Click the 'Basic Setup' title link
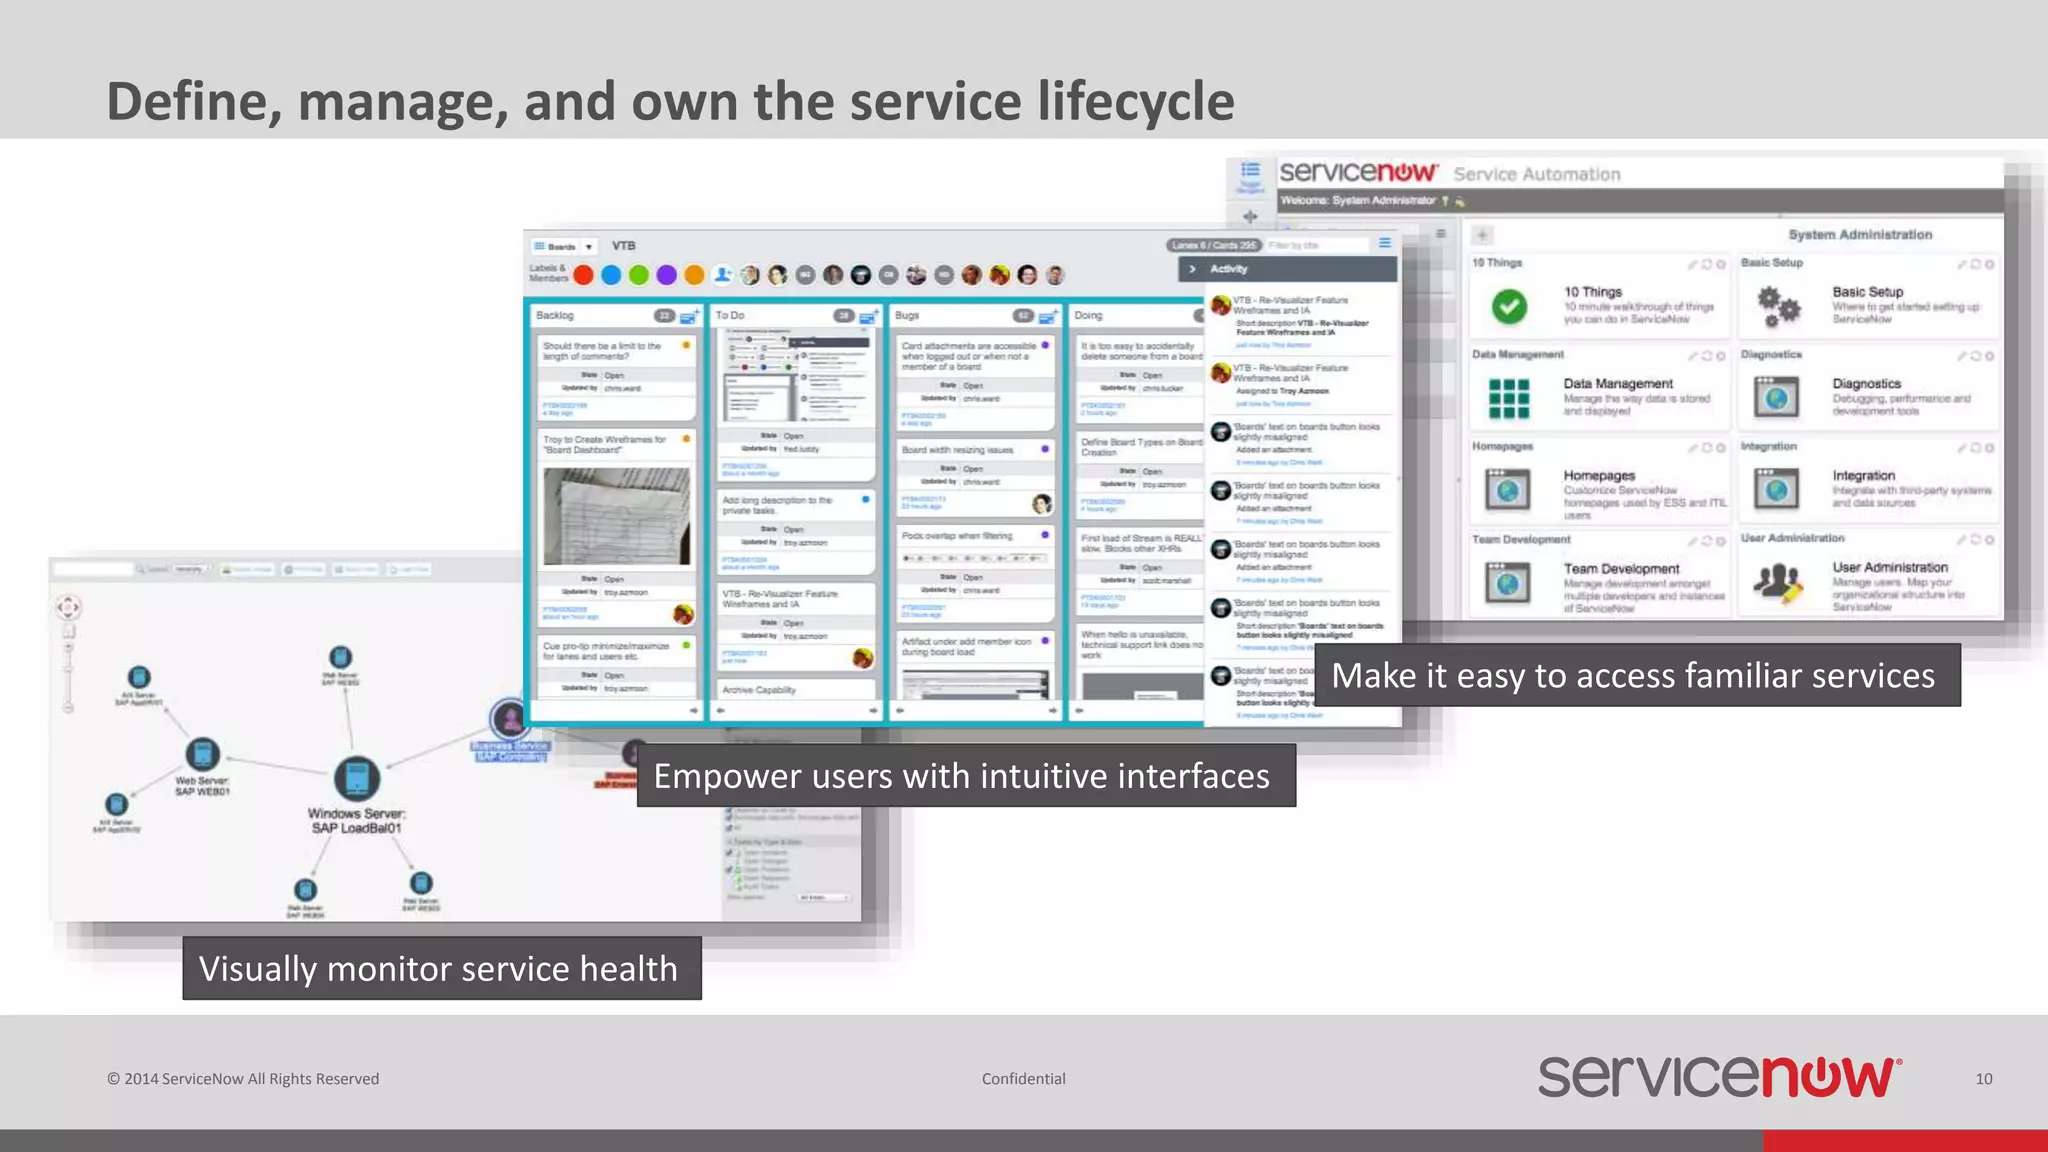The width and height of the screenshot is (2048, 1152). (1868, 292)
